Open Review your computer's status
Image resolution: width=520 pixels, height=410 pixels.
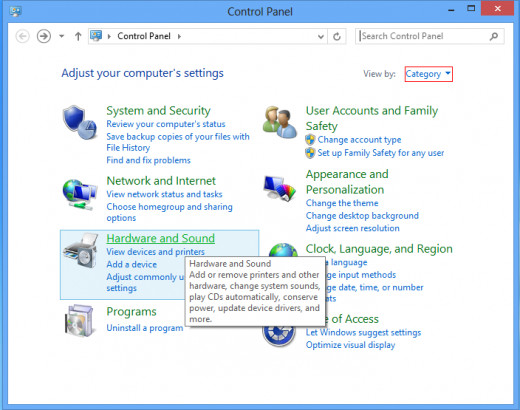[166, 124]
